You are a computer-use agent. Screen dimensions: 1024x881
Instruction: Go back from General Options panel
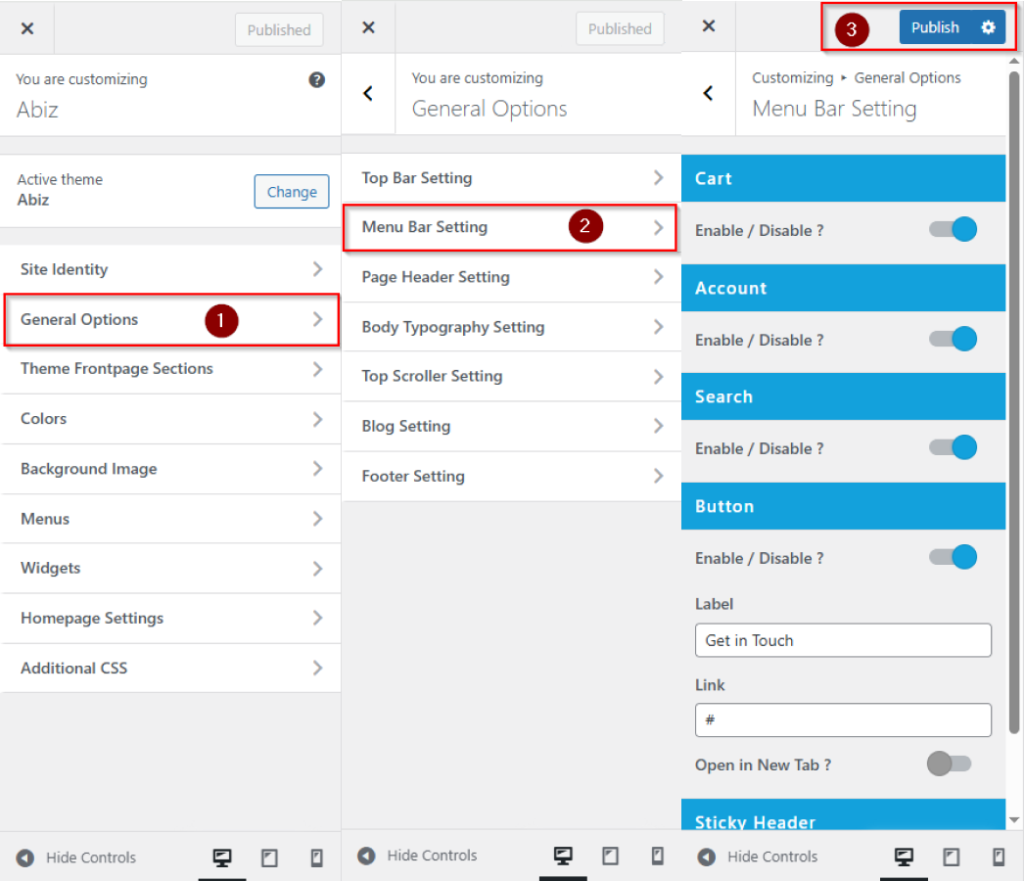(368, 93)
